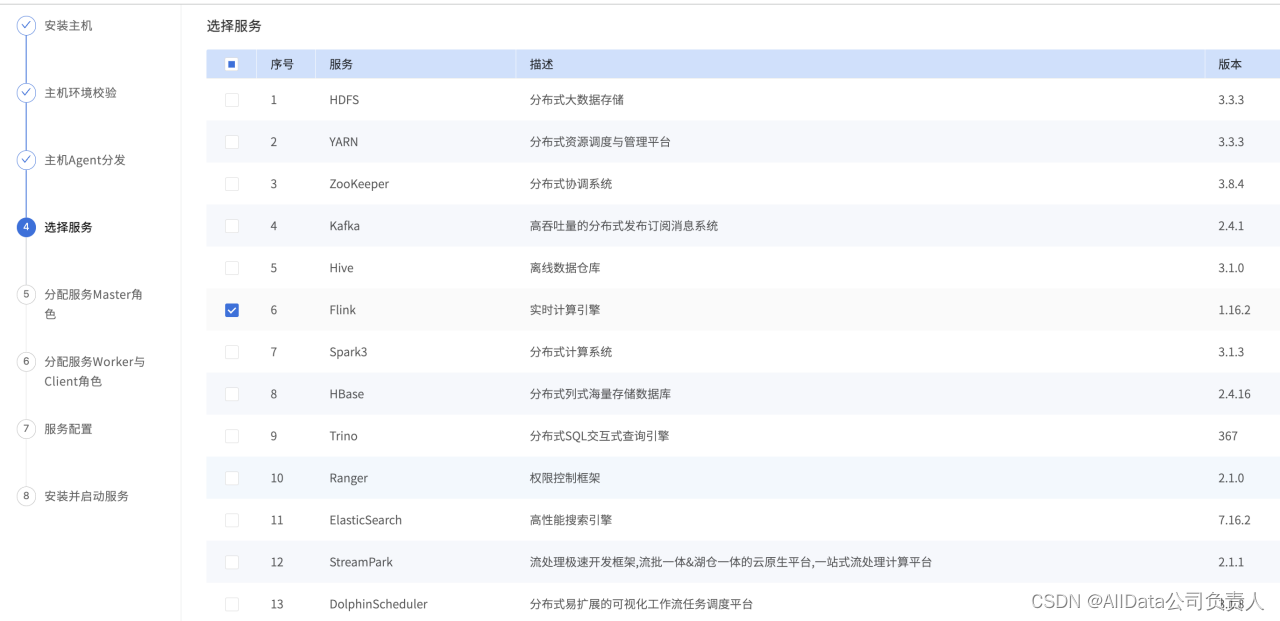
Task: Click the ElasticSearch service name
Action: 365,520
